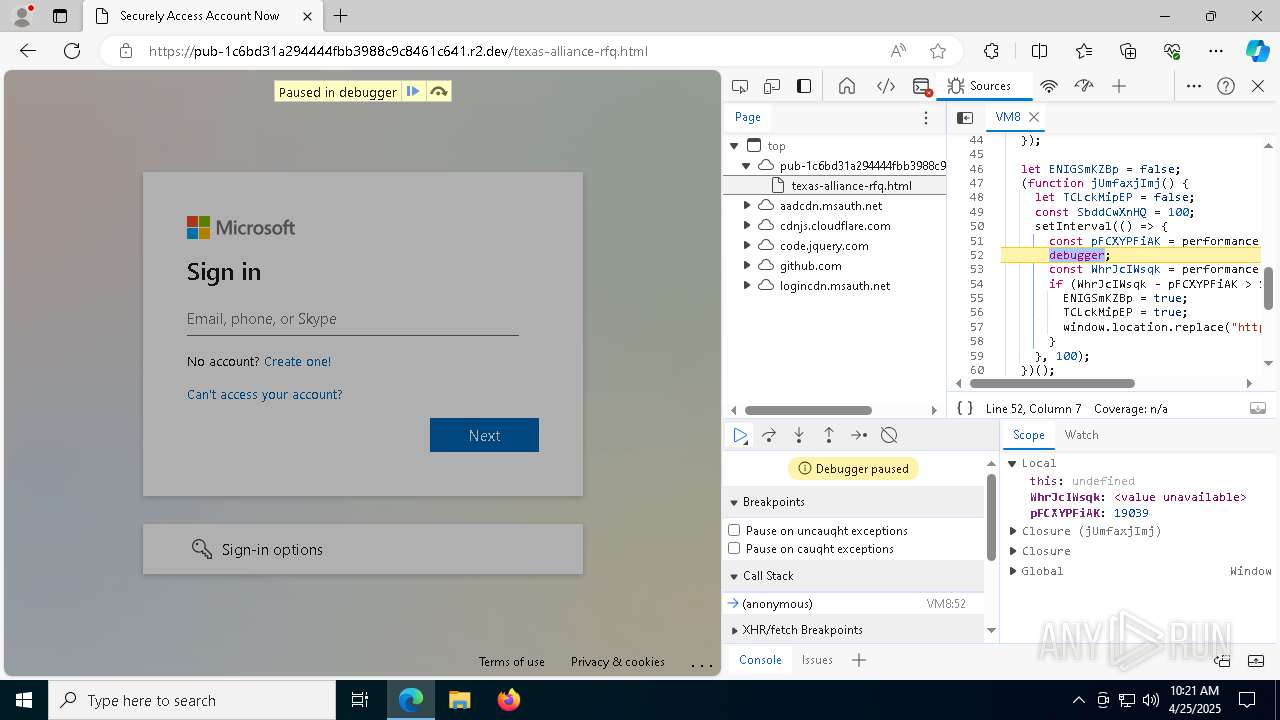Select texas-alliance-rfq.html file

coord(851,186)
